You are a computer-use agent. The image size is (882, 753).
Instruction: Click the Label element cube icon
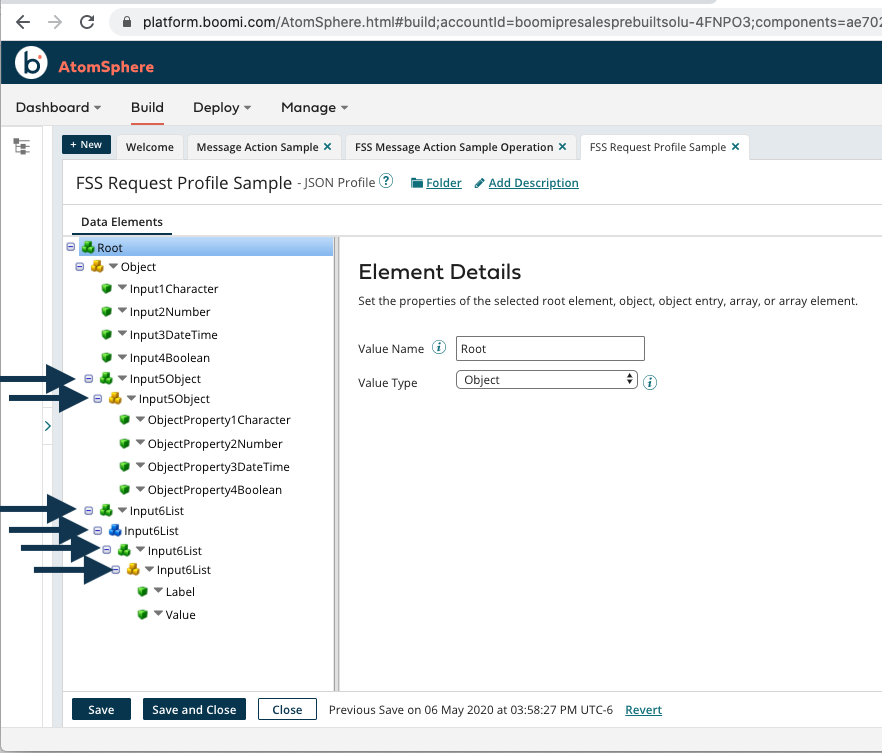coord(142,591)
